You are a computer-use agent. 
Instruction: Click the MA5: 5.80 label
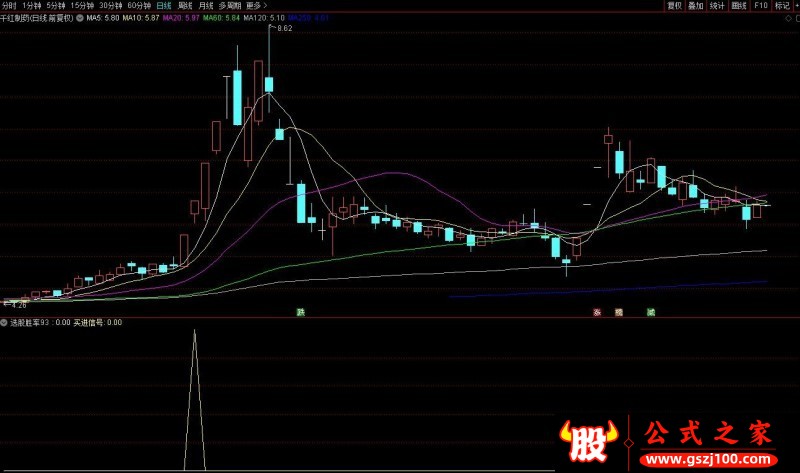[103, 18]
